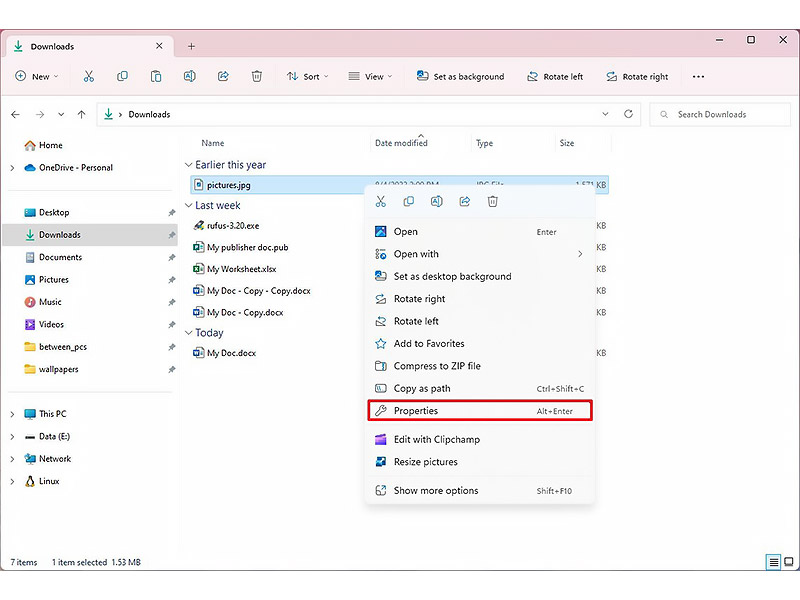Switch to the large thumbnails view icon in the status bar

[x=789, y=562]
